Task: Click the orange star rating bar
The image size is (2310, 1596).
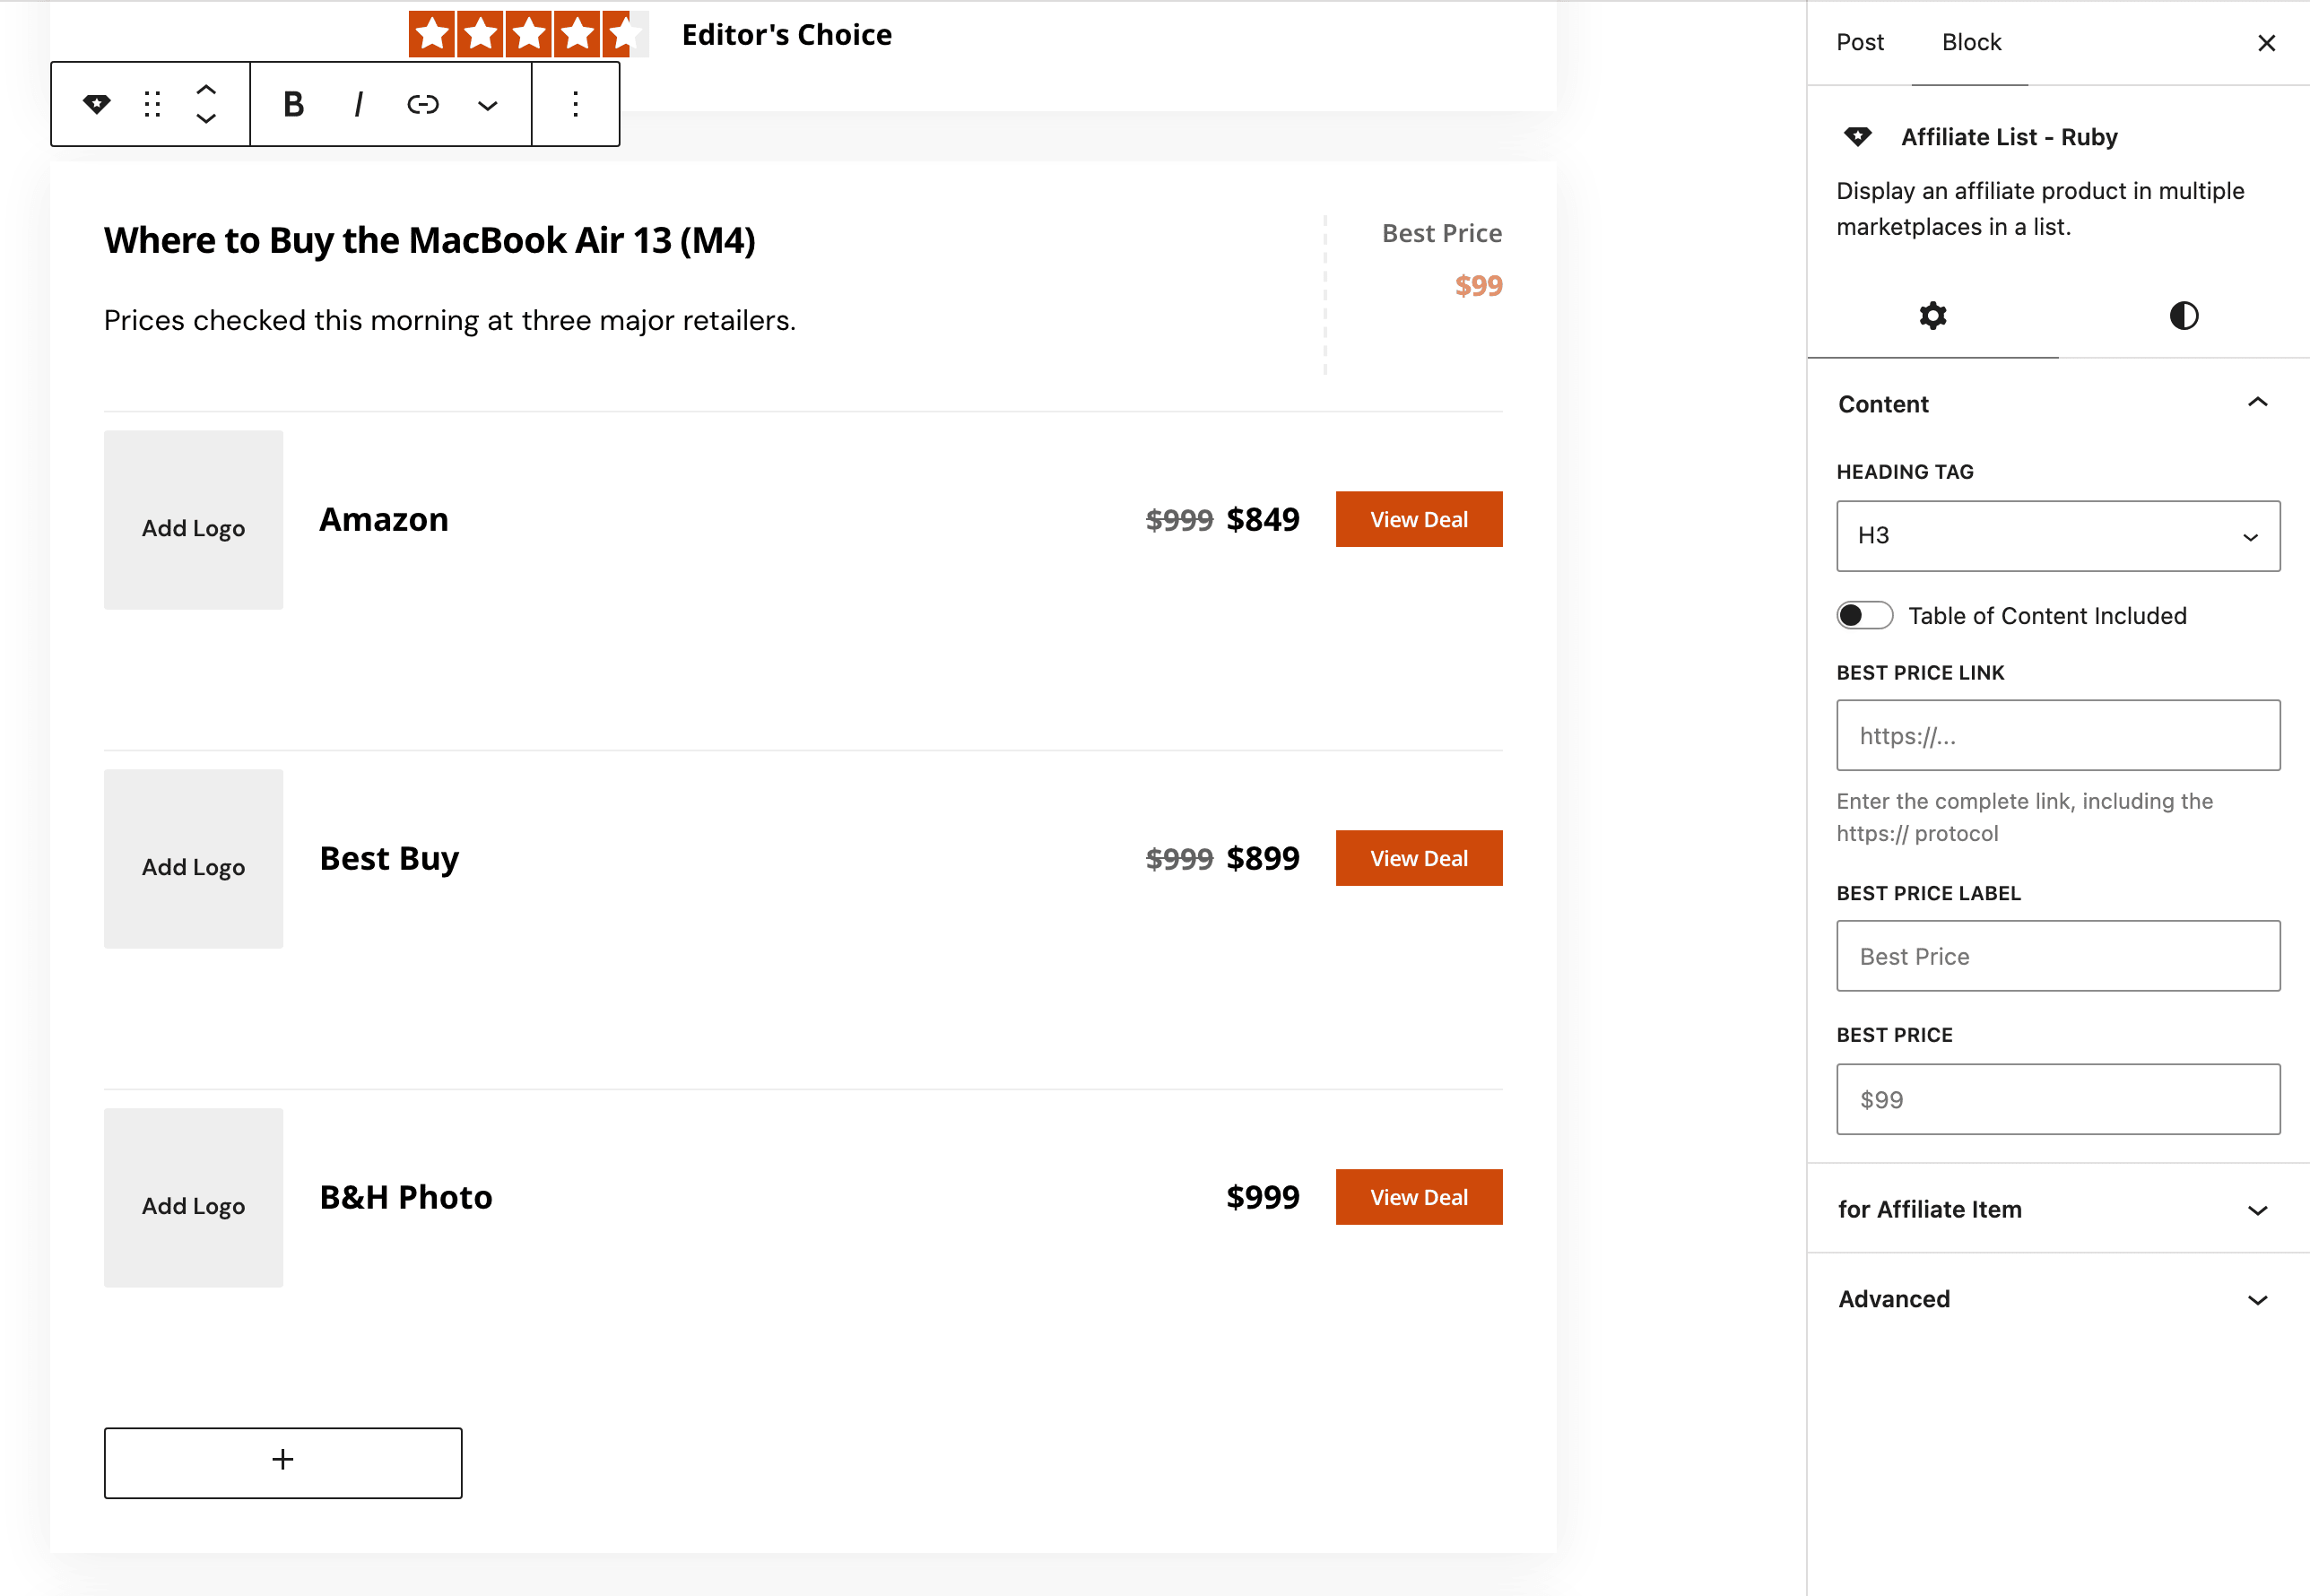Action: tap(529, 34)
